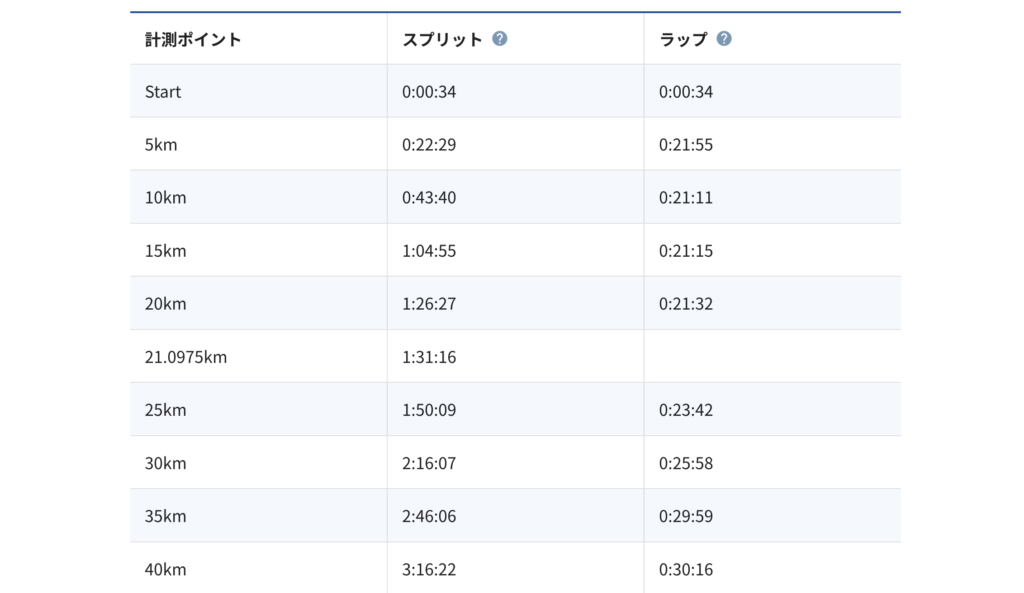
Task: Click the 5km lap time 0:21:55
Action: [x=686, y=145]
